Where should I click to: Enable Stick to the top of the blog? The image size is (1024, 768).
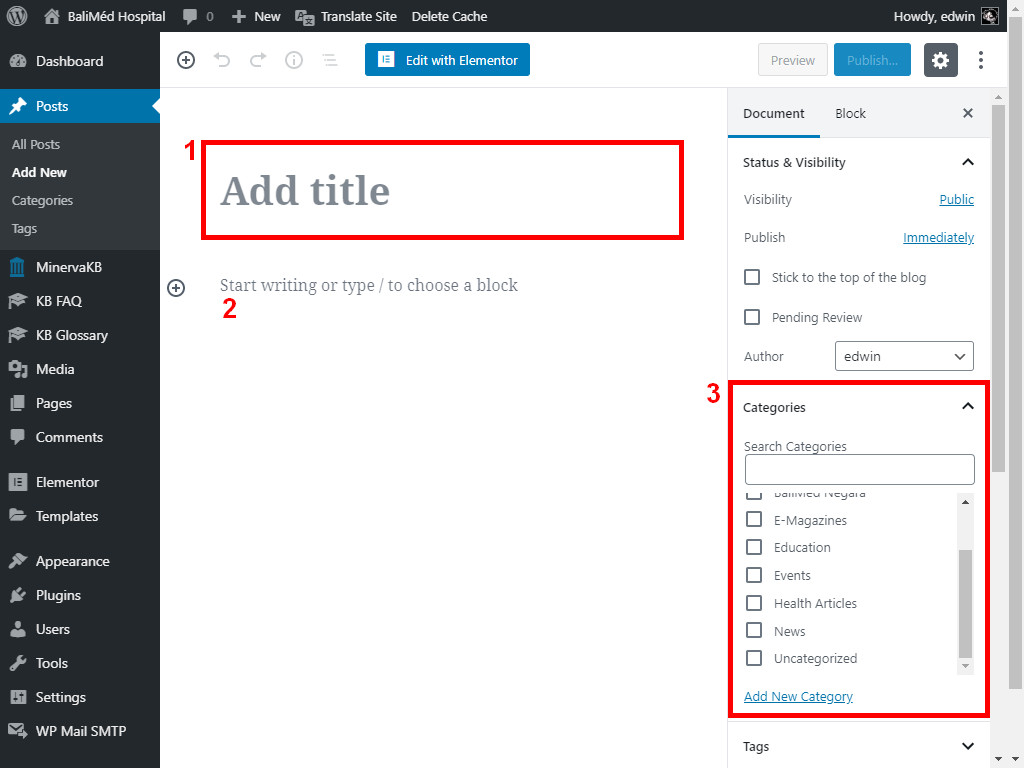(x=753, y=277)
